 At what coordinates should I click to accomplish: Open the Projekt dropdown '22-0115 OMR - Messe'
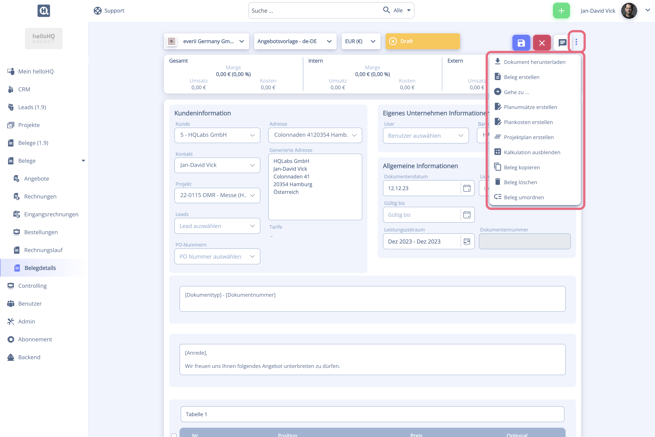coord(217,195)
